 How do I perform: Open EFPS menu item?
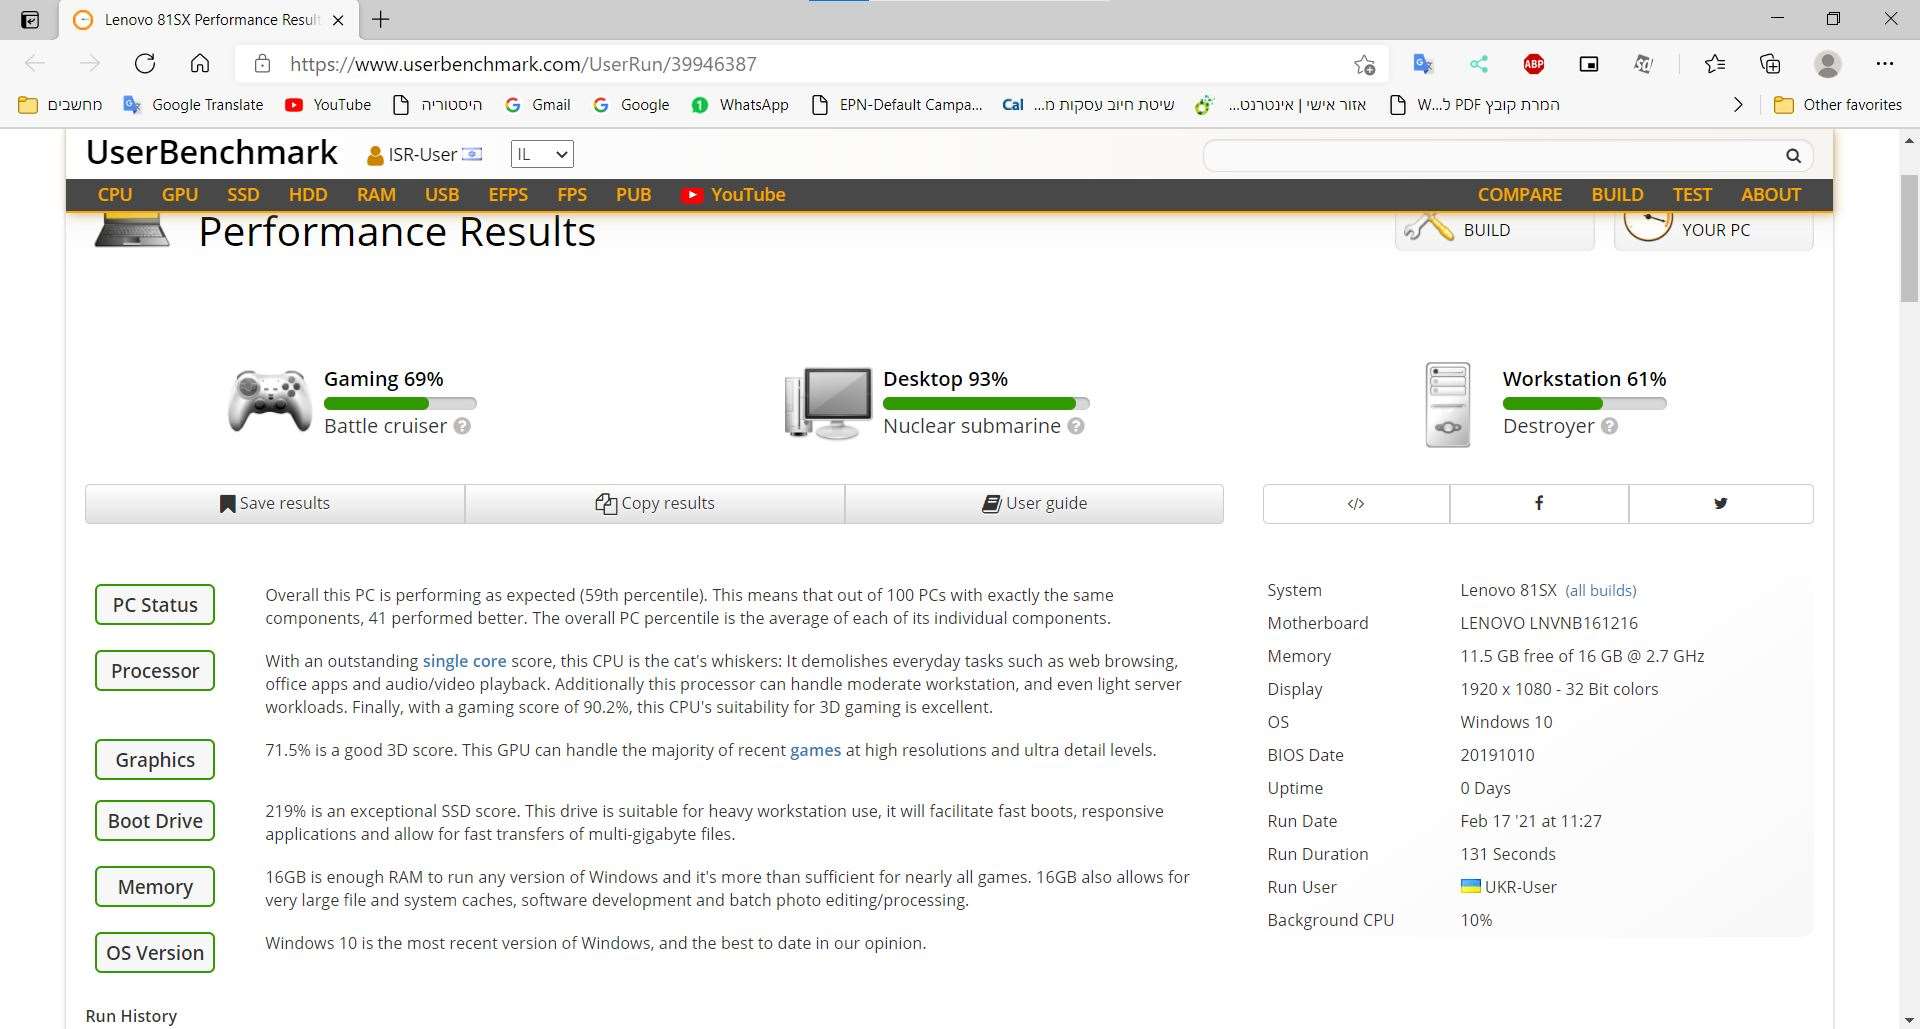pyautogui.click(x=508, y=195)
